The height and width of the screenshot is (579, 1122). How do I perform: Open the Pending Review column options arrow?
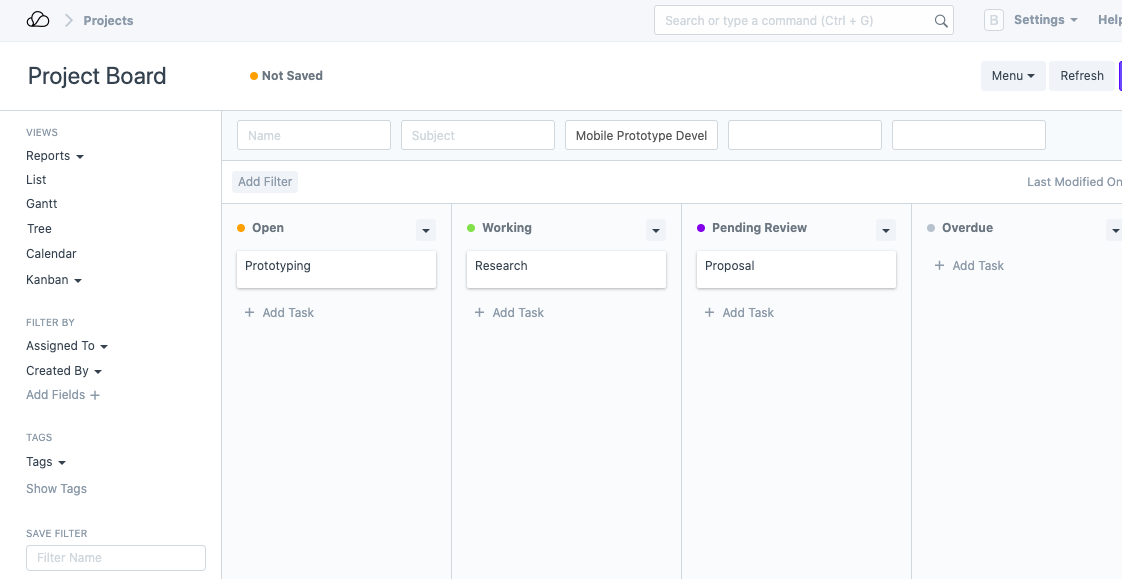886,231
